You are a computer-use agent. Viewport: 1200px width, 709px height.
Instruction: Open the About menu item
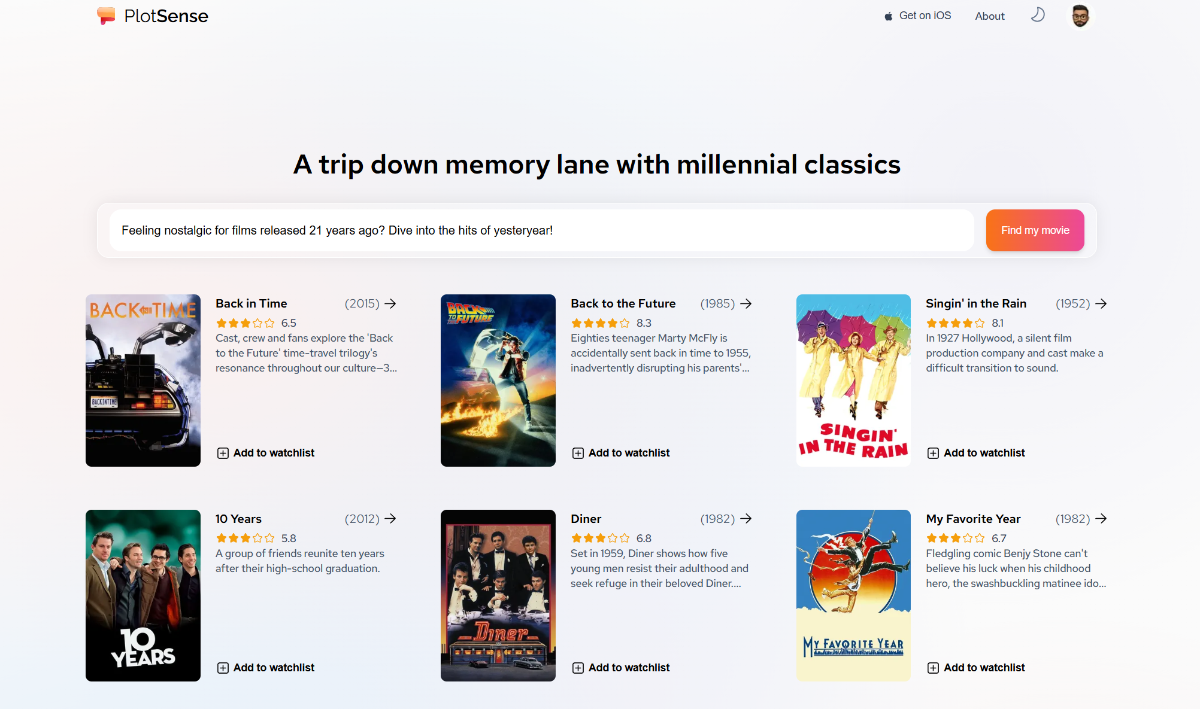coord(990,16)
